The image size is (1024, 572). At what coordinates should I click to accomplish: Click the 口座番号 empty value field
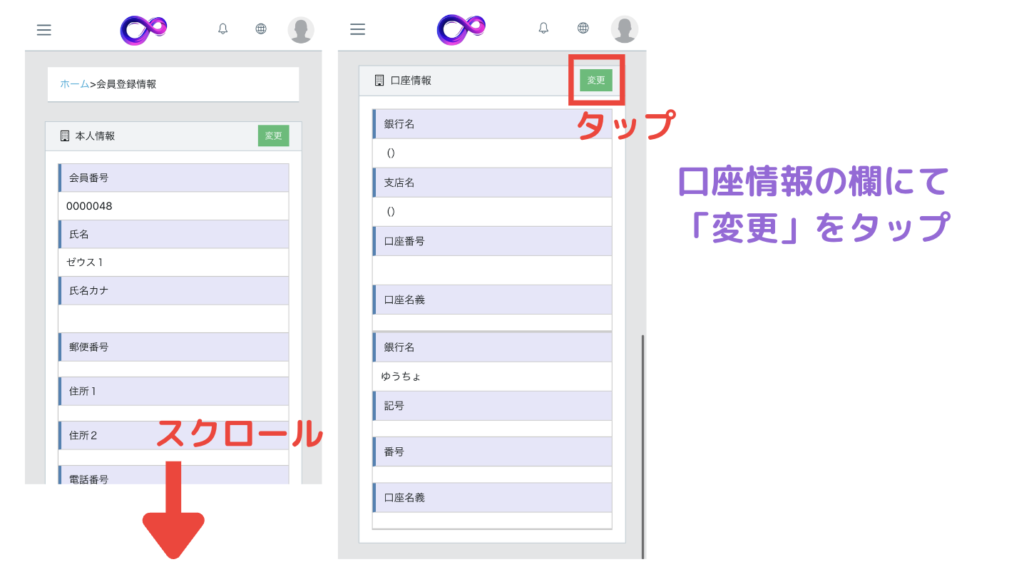coord(491,270)
